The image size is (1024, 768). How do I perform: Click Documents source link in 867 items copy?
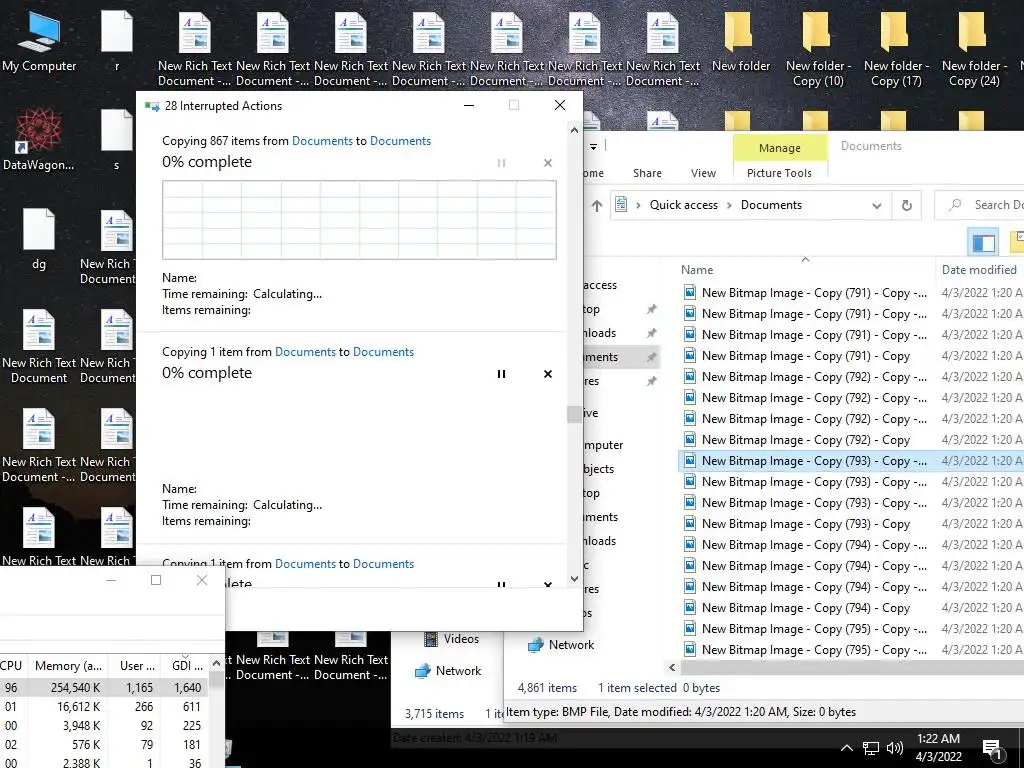click(322, 141)
